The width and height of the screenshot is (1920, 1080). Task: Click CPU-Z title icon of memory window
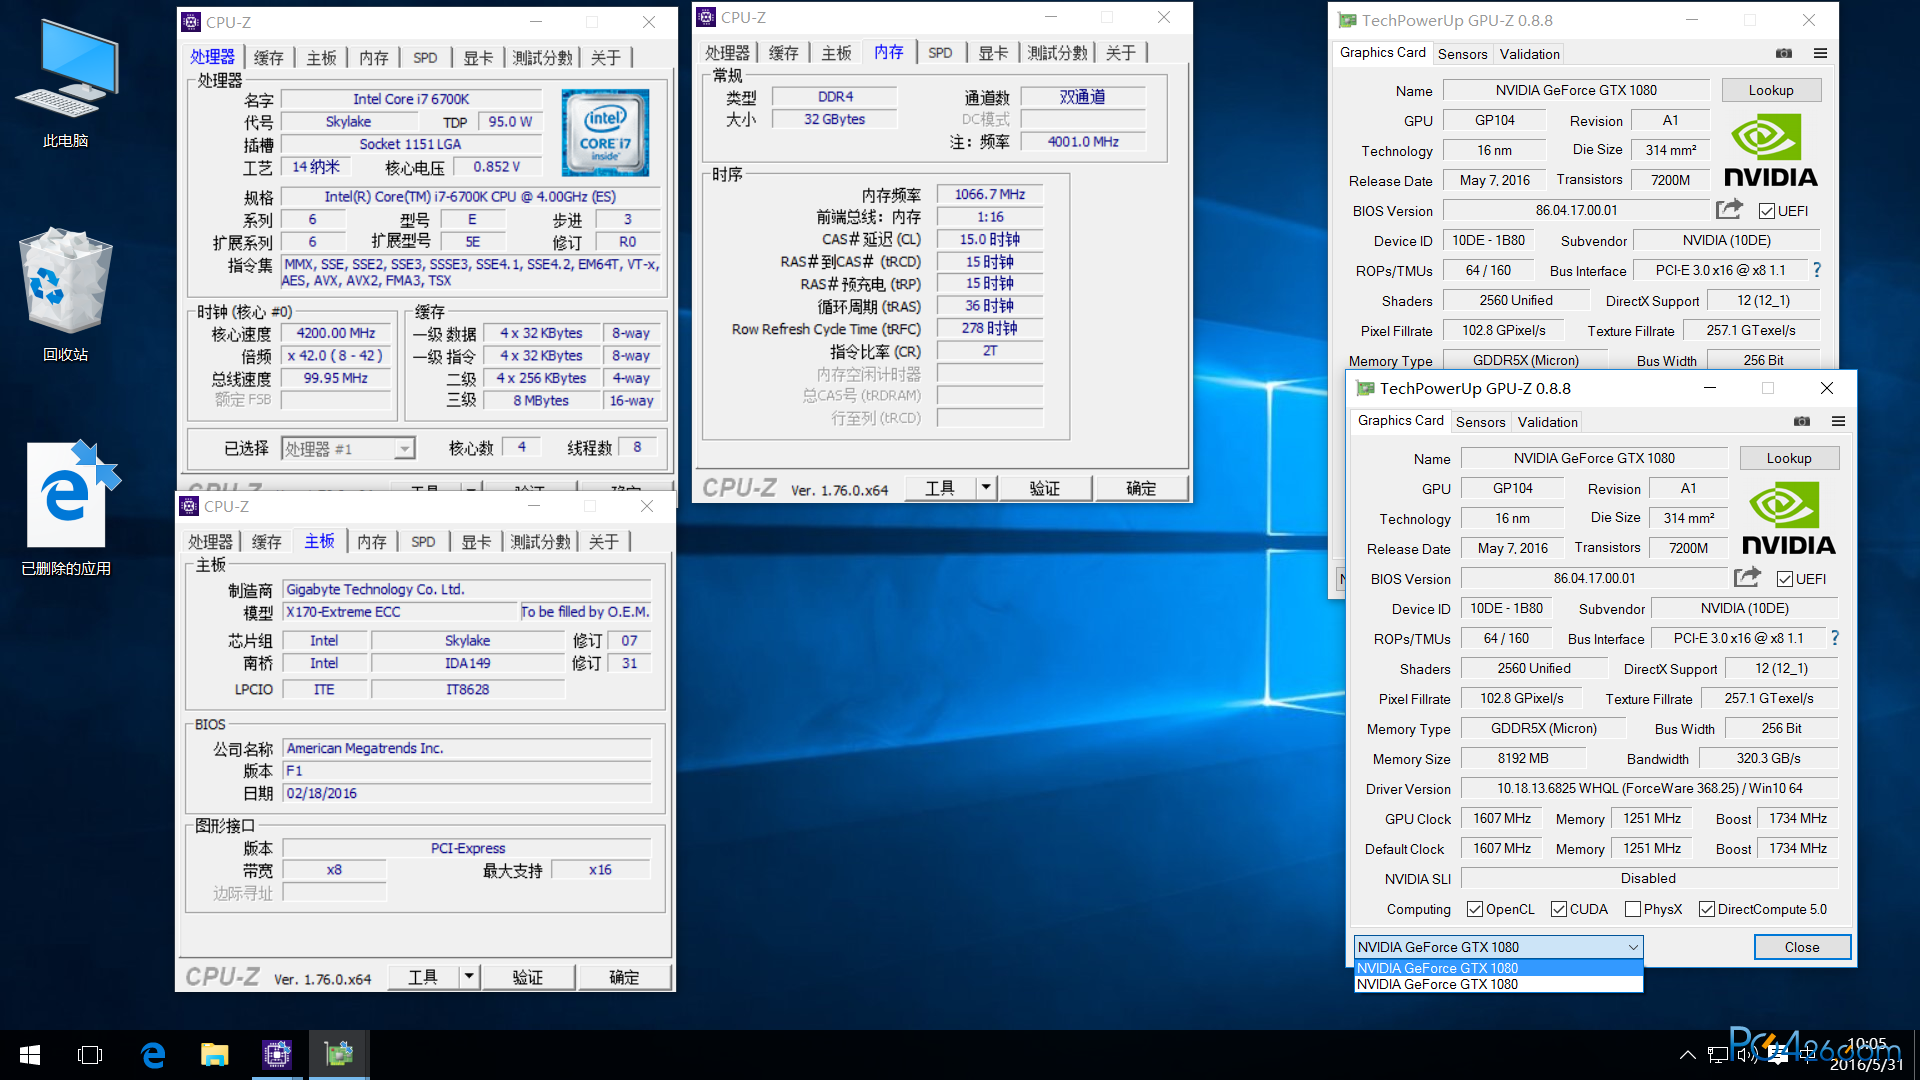[706, 17]
